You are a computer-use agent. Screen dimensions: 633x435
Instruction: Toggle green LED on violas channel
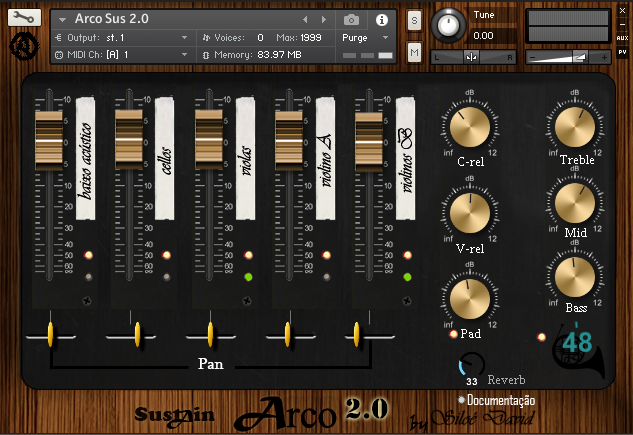tap(248, 277)
